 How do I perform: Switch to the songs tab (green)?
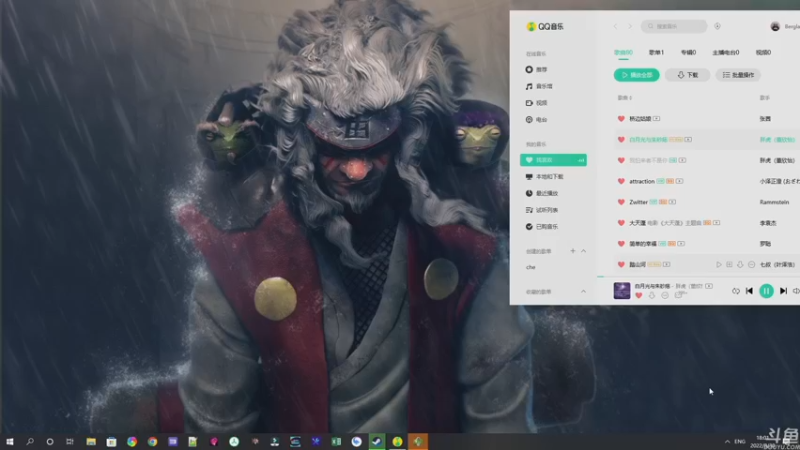(x=623, y=53)
